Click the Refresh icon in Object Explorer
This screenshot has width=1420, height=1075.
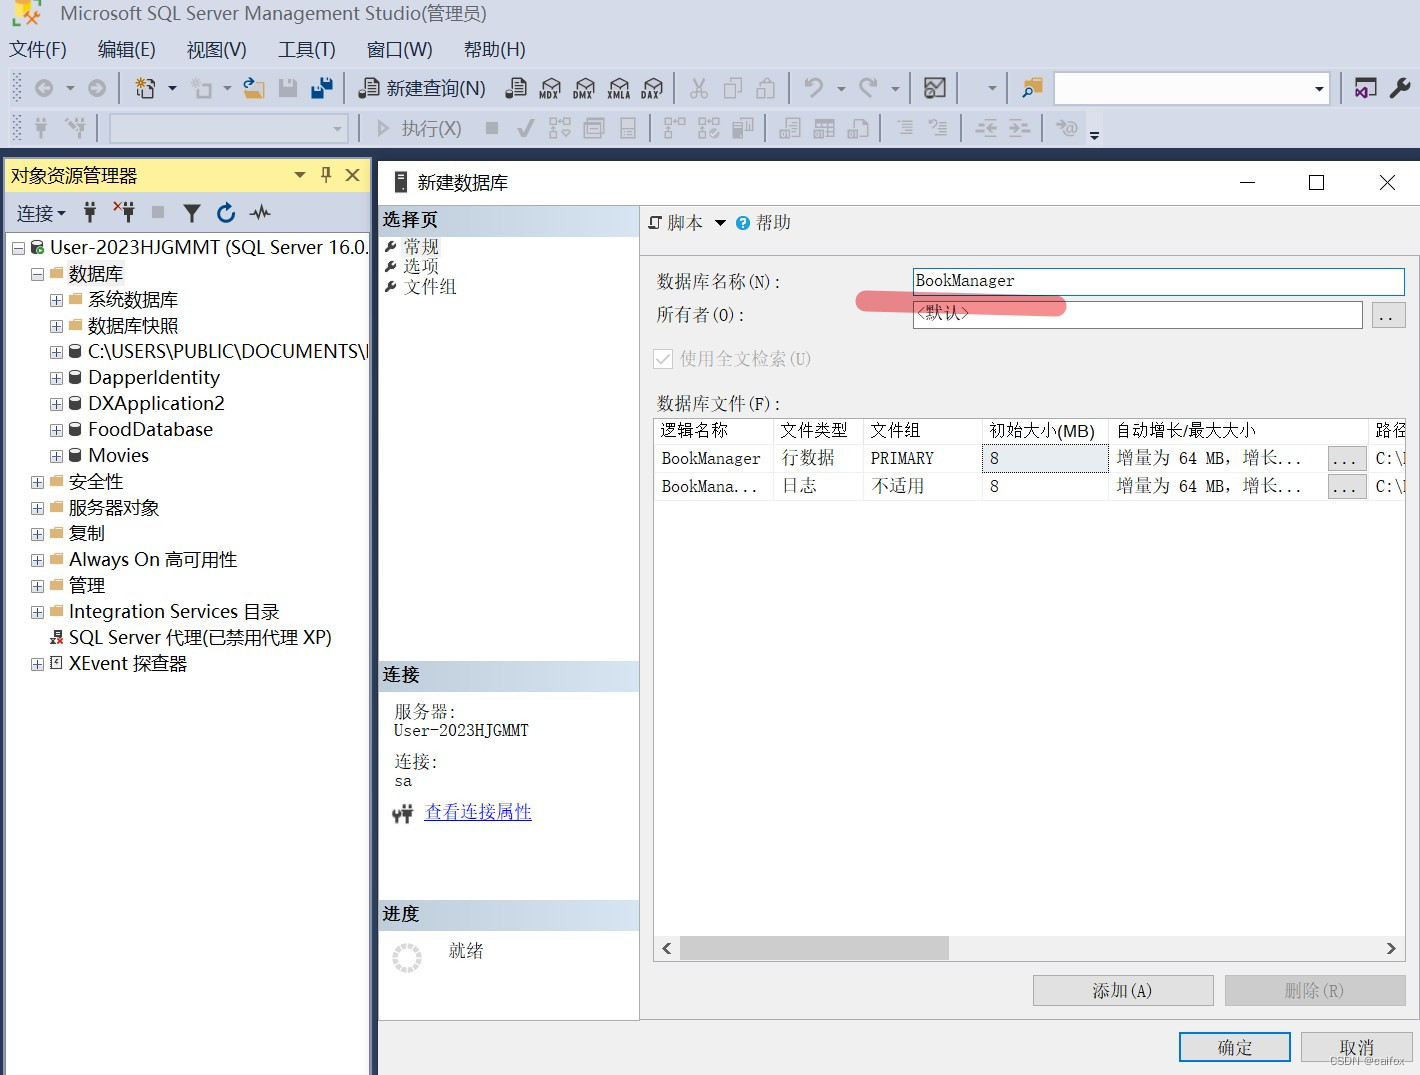tap(226, 212)
